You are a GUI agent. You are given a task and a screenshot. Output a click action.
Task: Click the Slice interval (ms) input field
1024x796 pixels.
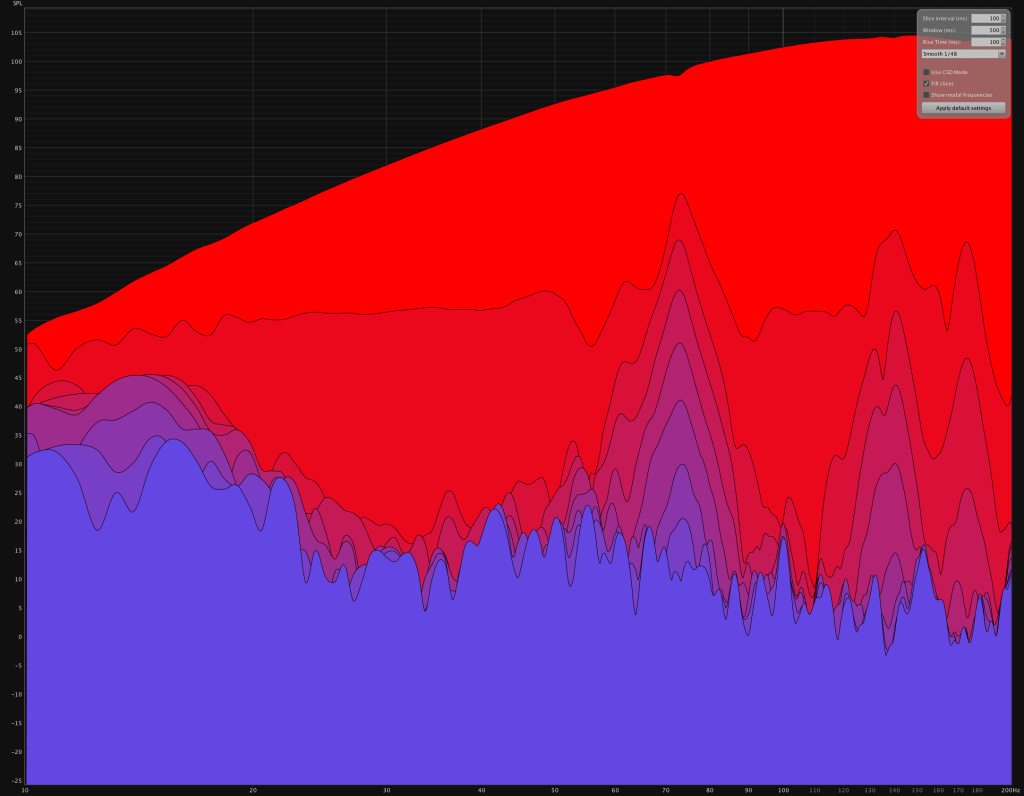point(985,18)
